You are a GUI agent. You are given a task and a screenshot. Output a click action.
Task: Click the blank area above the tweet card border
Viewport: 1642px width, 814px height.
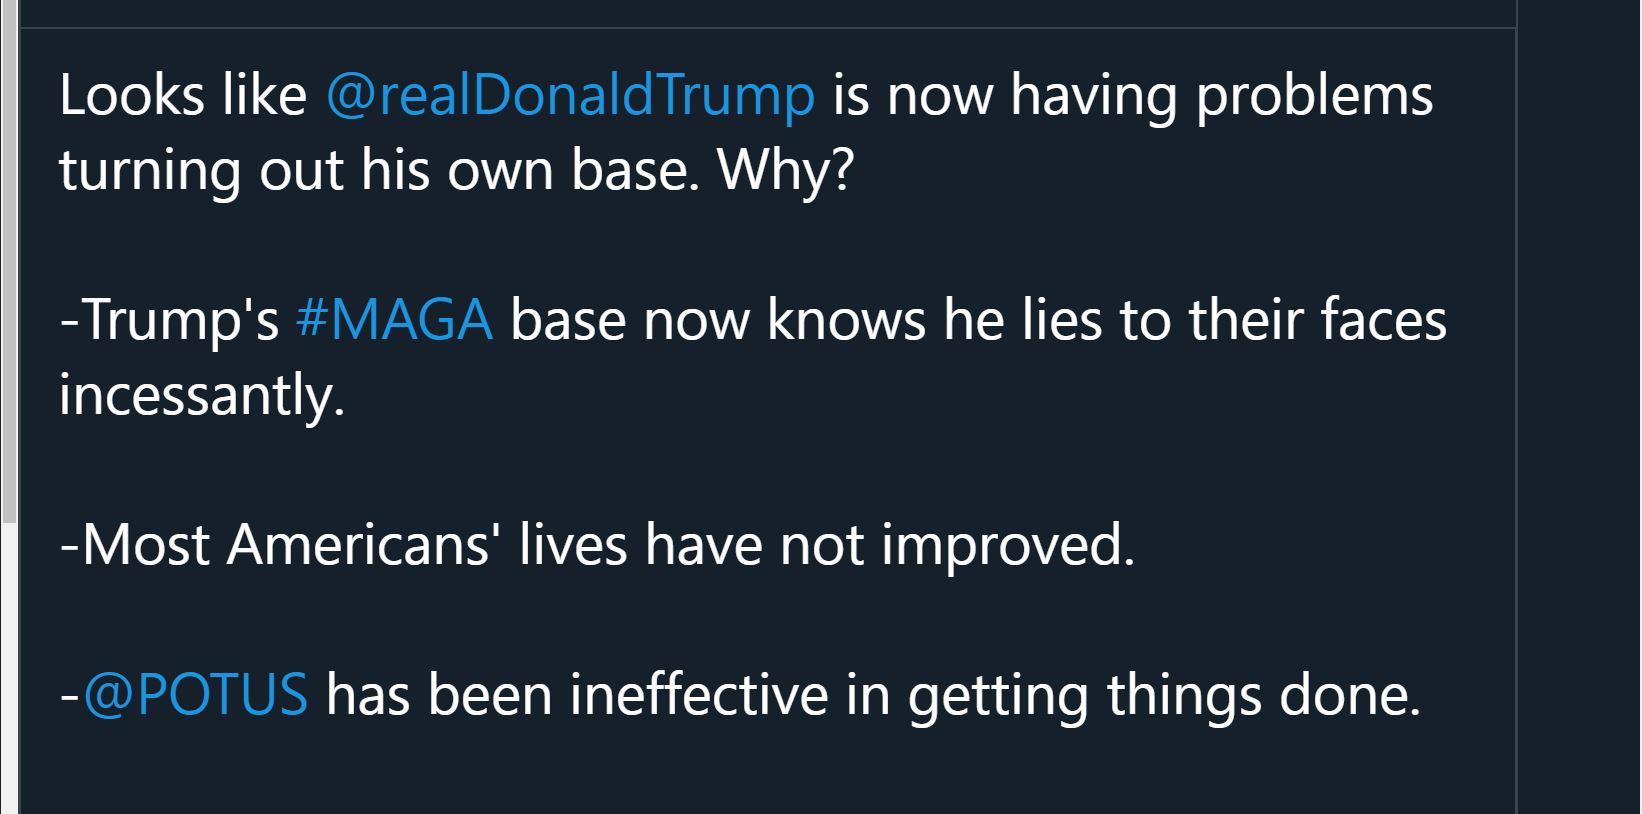[768, 13]
